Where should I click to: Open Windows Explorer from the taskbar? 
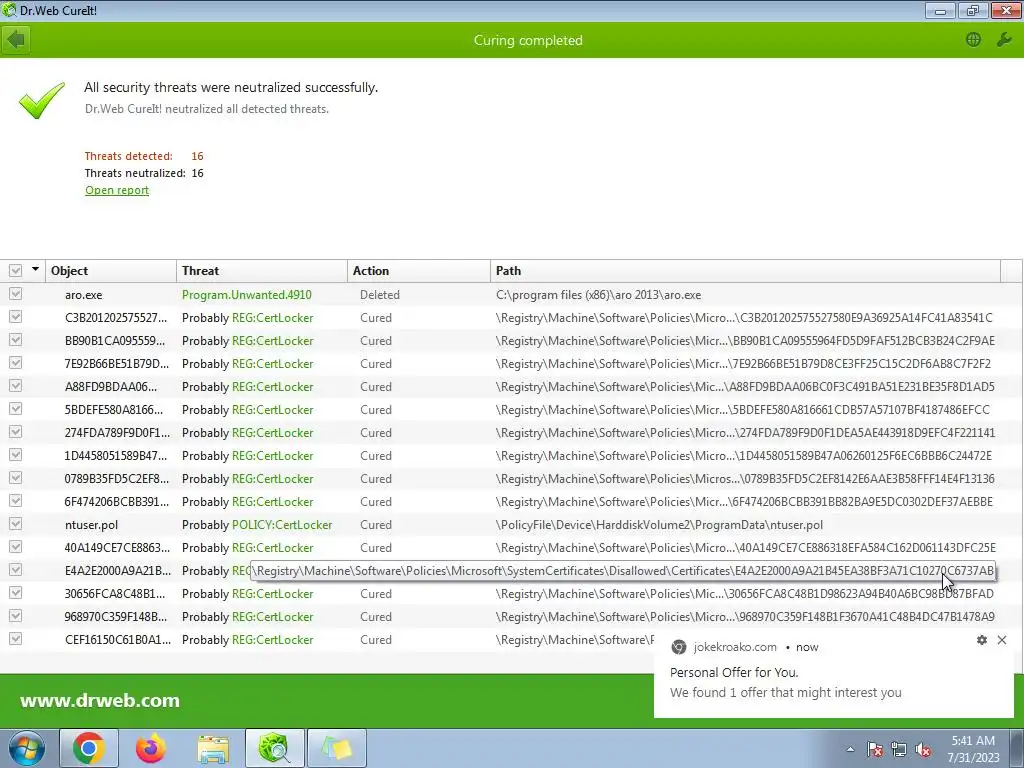pos(213,748)
